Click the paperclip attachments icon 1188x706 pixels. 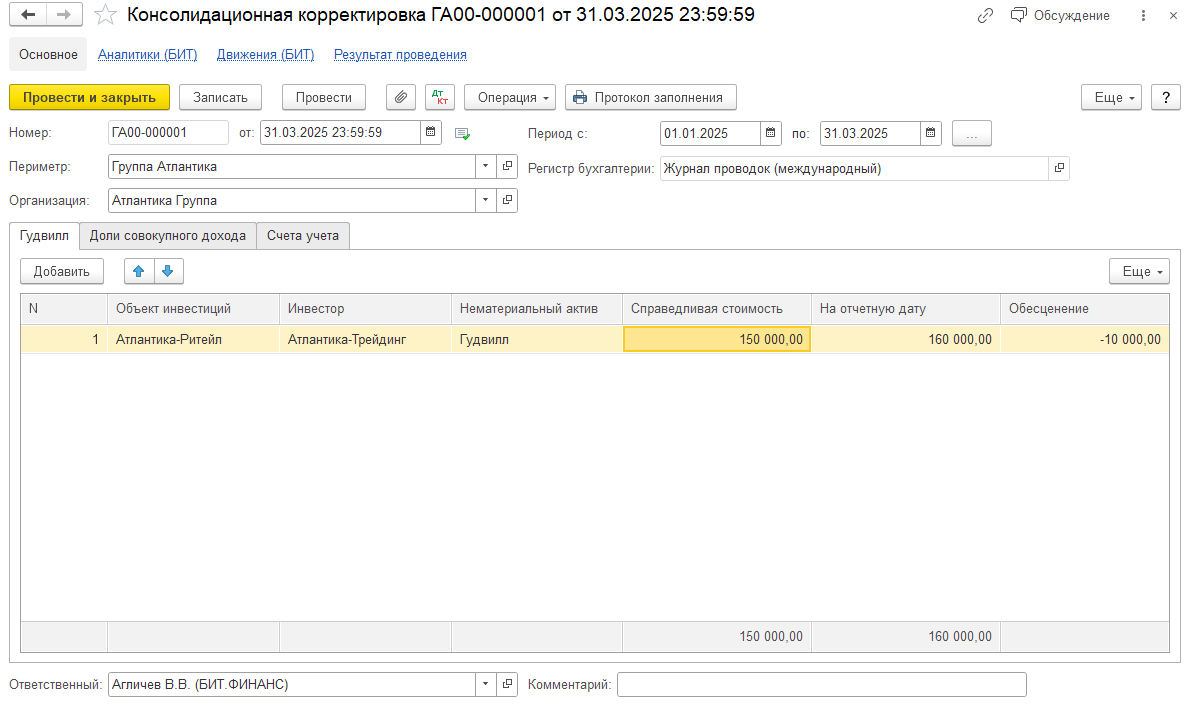coord(401,97)
